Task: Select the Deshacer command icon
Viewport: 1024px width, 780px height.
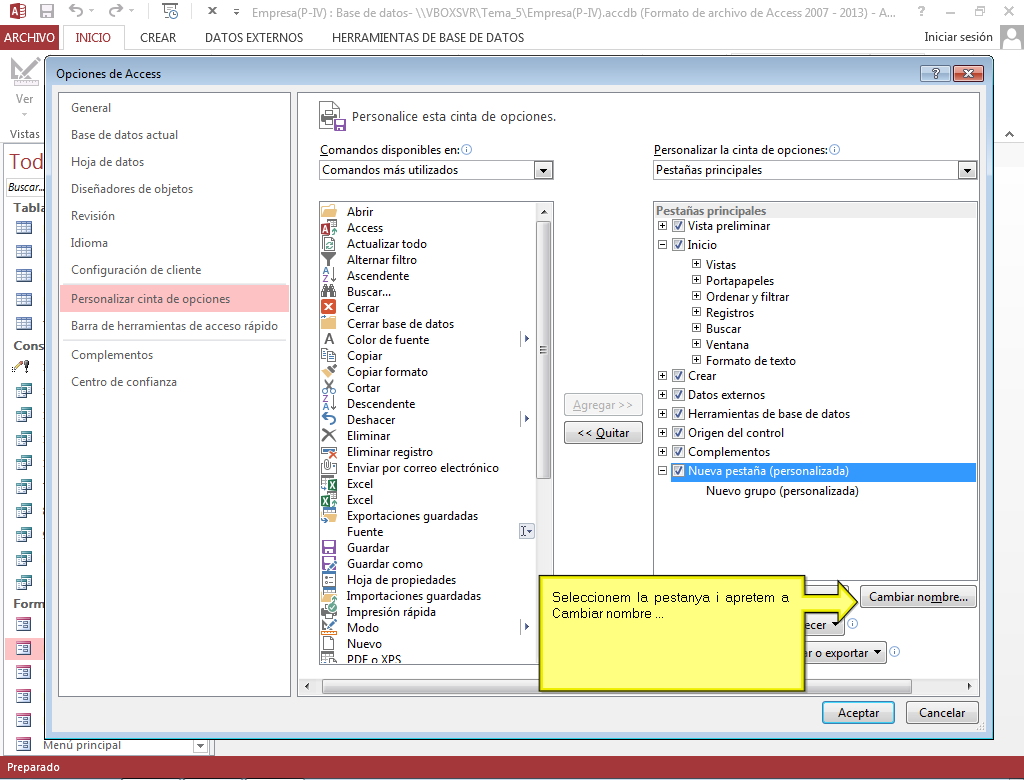Action: pos(329,420)
